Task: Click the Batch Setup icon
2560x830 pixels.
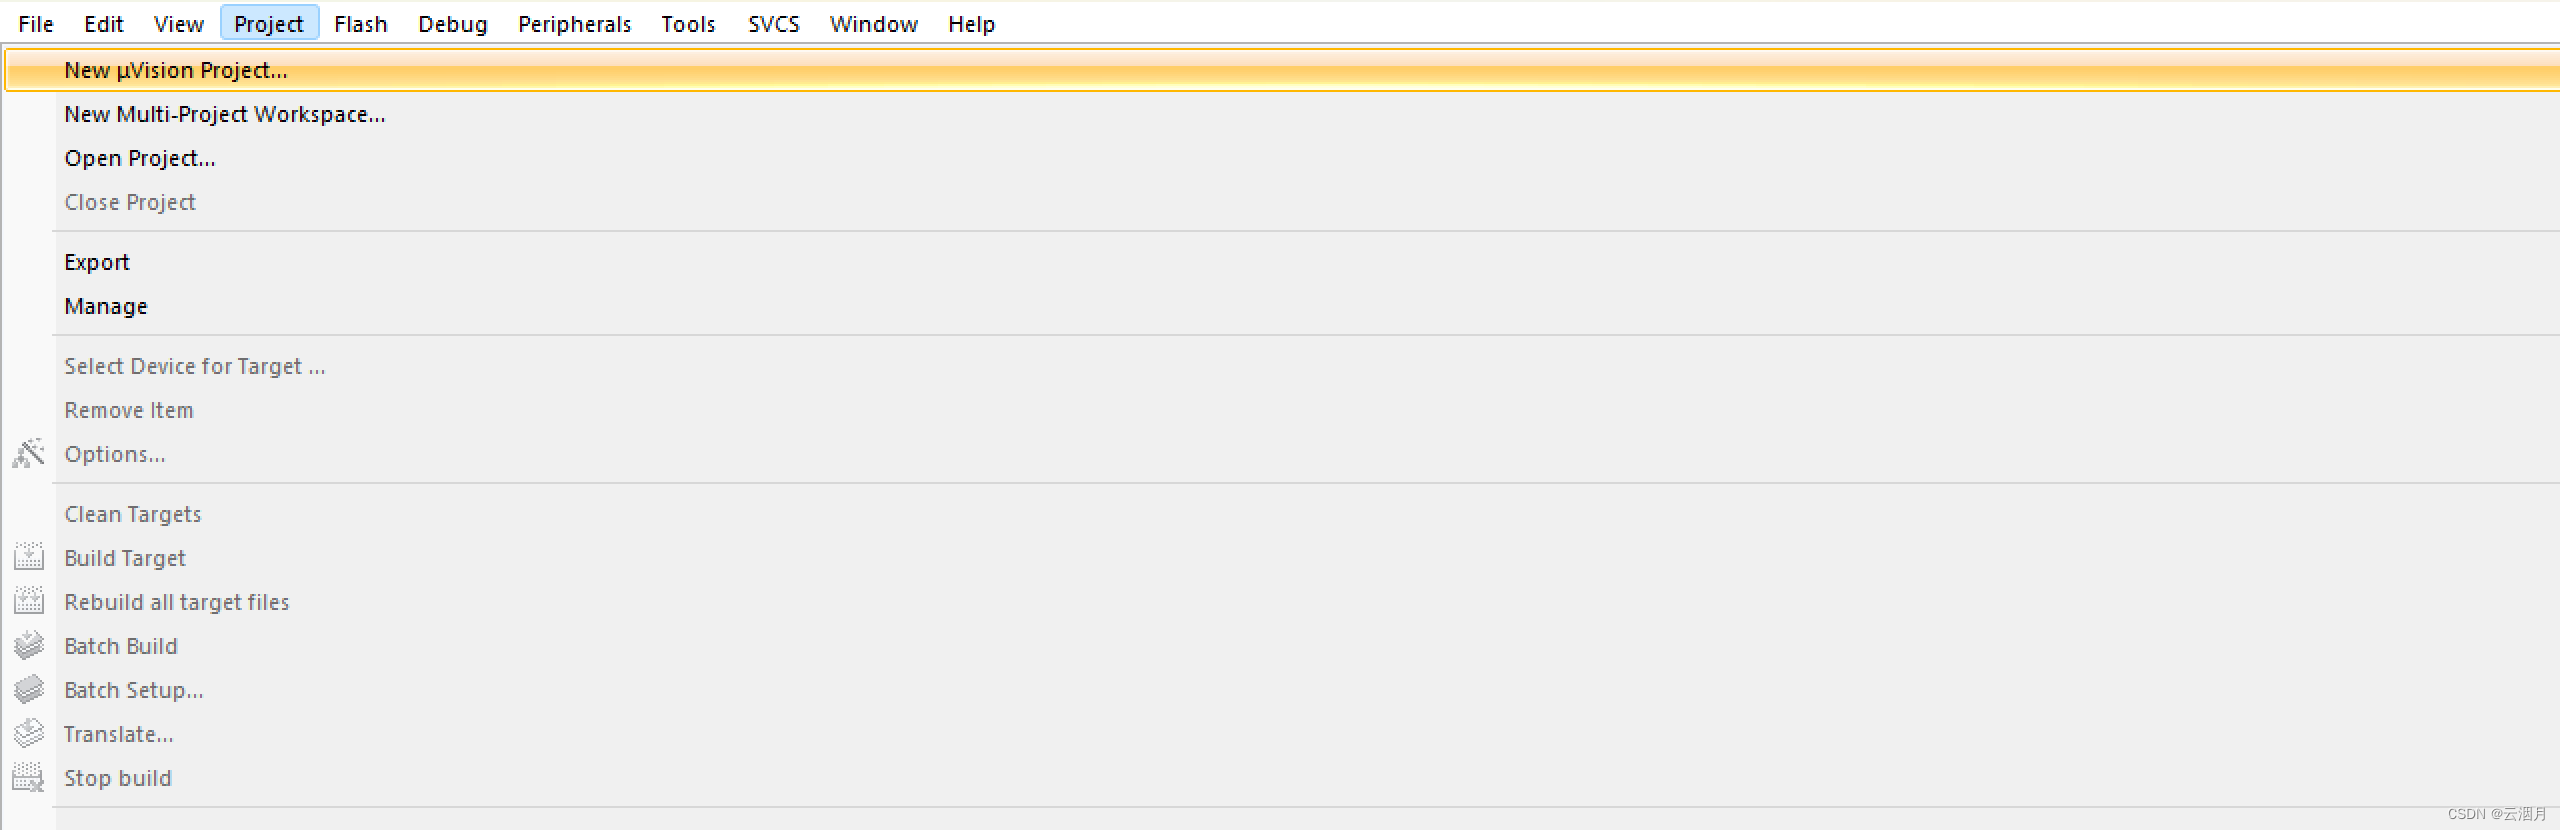Action: point(28,689)
